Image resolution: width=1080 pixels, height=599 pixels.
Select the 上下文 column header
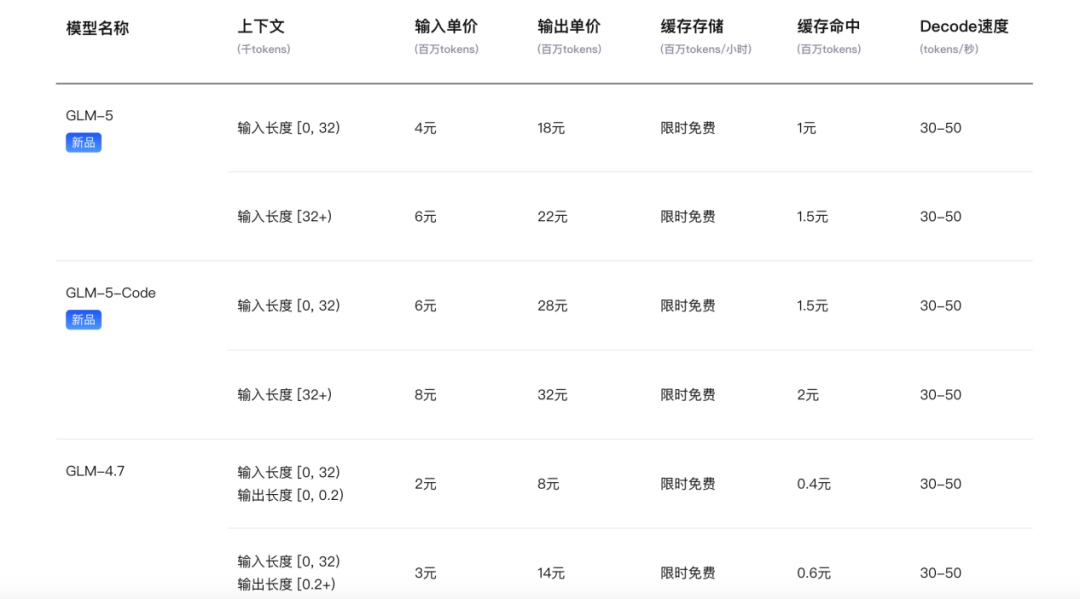[261, 27]
